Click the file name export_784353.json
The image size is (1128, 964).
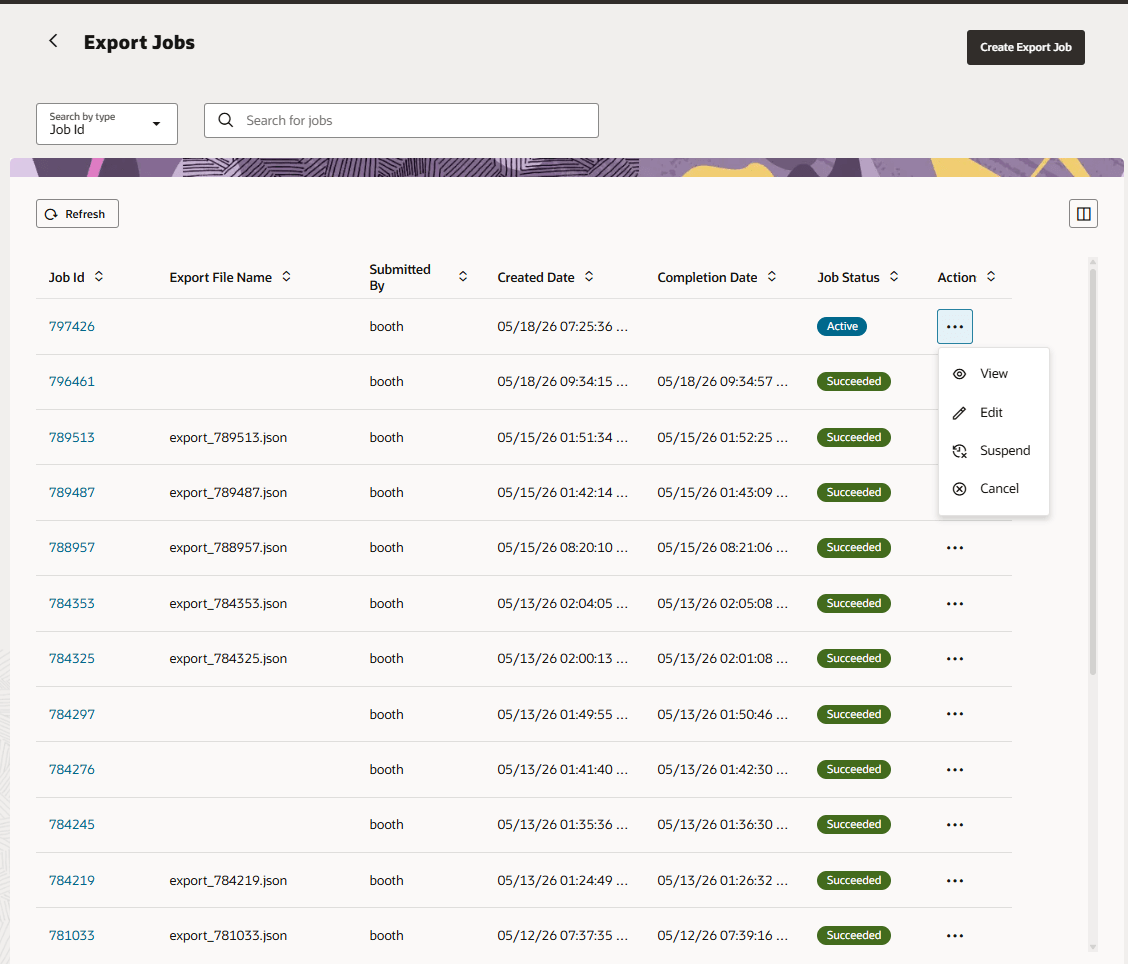(228, 604)
